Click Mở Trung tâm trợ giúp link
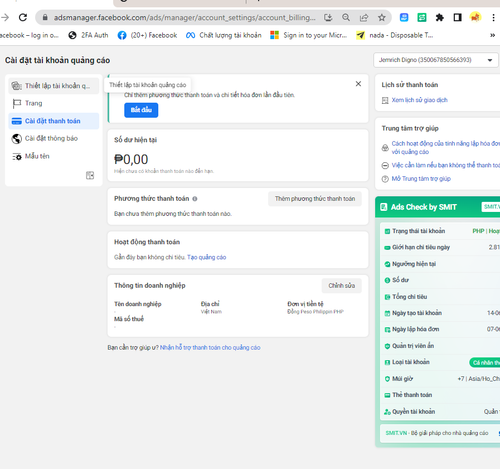The height and width of the screenshot is (469, 500). (421, 179)
